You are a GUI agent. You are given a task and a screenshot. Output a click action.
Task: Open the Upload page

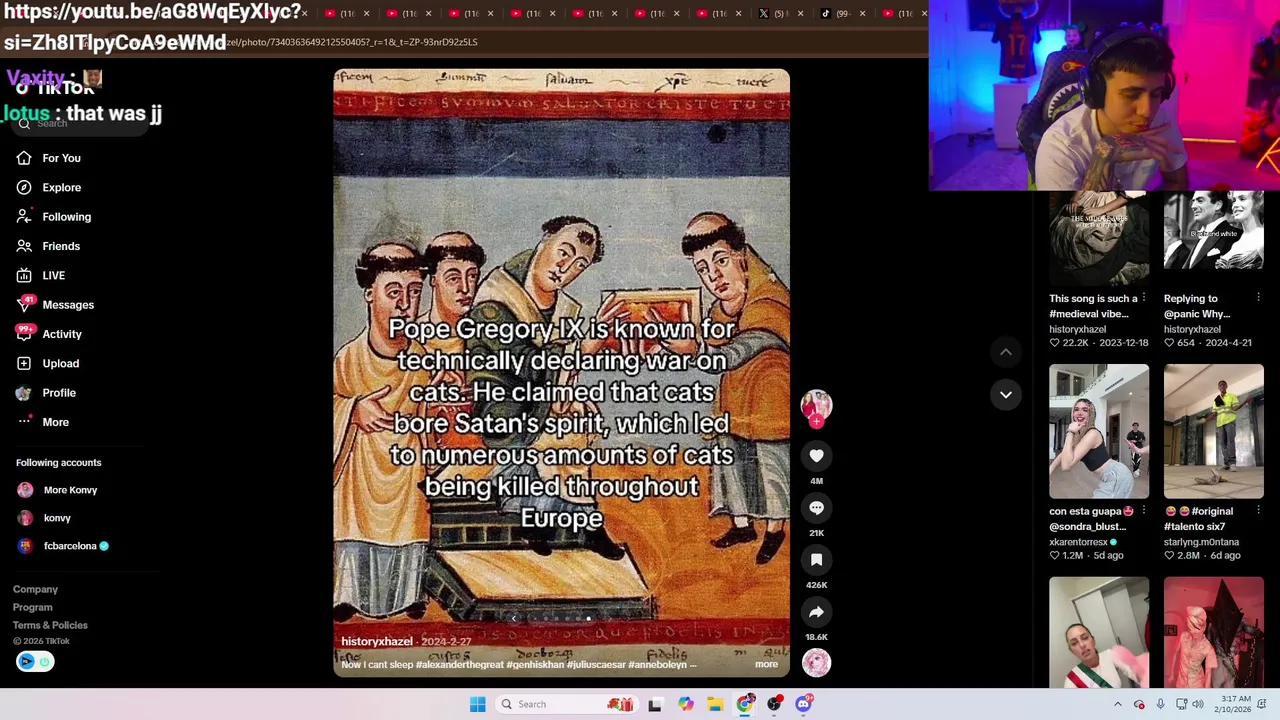(47, 363)
